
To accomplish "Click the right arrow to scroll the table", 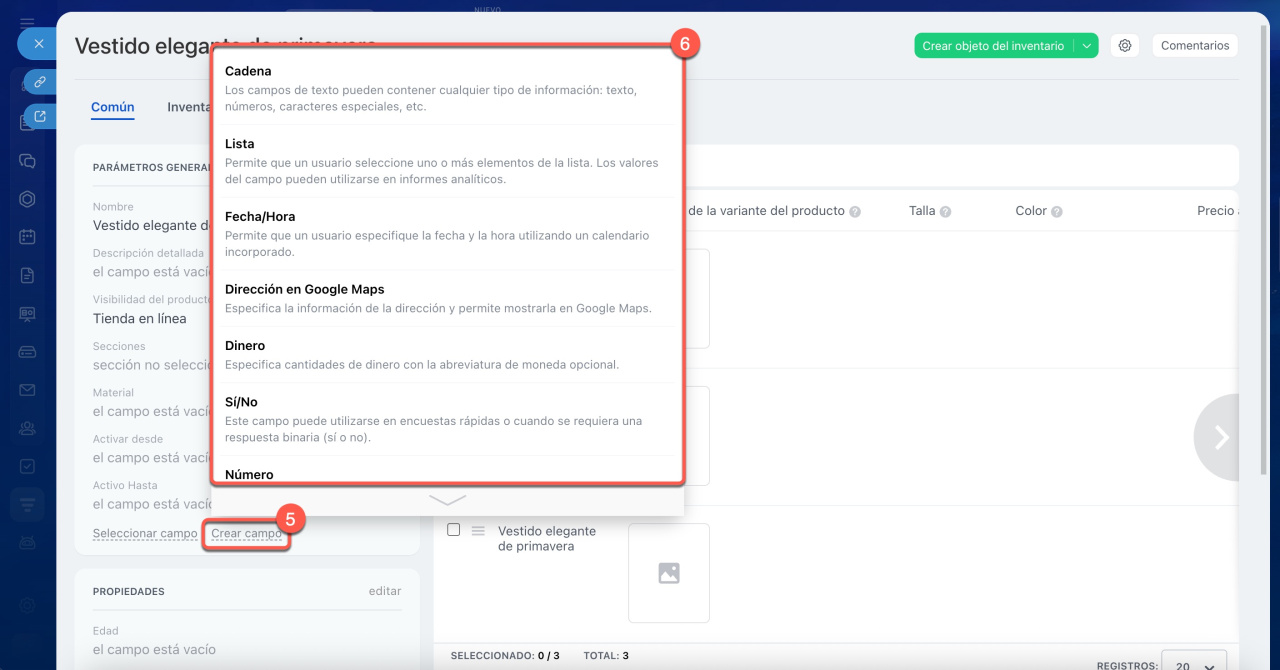I will pyautogui.click(x=1220, y=437).
